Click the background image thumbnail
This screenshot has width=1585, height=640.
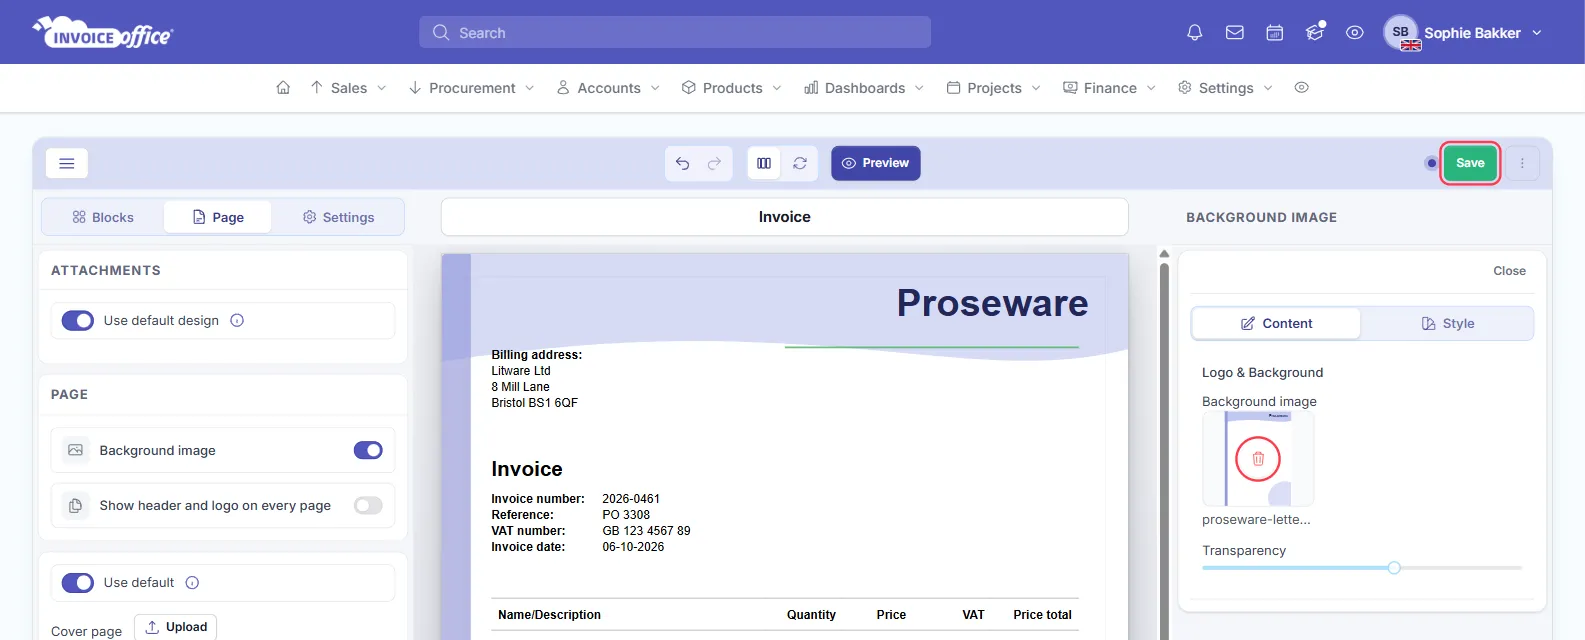tap(1258, 459)
